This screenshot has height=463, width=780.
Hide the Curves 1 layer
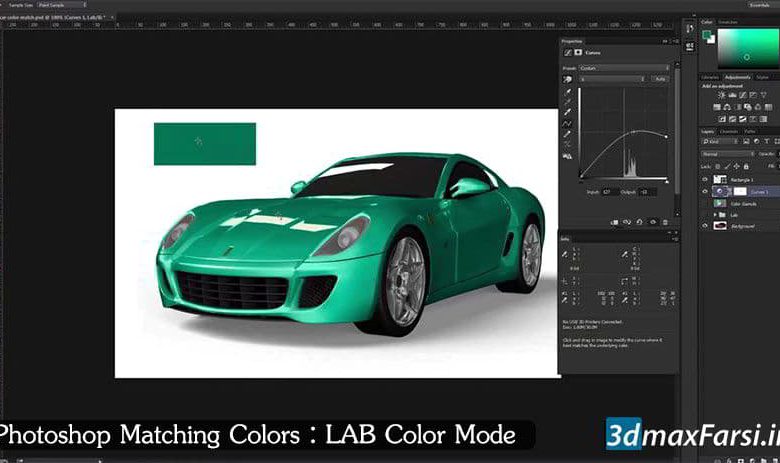tap(705, 191)
